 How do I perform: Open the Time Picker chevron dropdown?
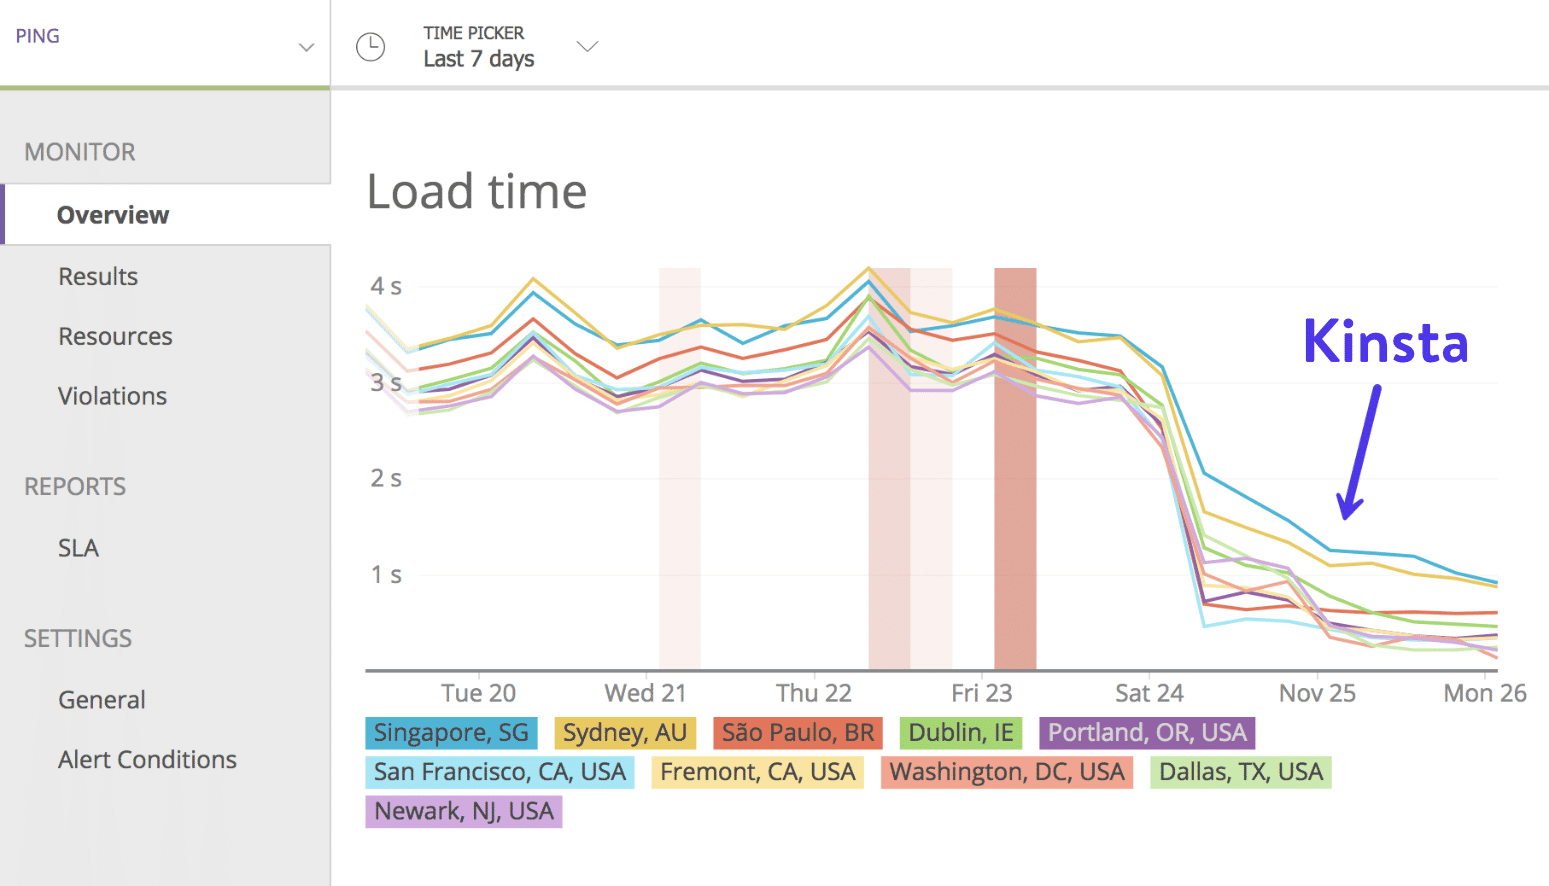tap(588, 46)
